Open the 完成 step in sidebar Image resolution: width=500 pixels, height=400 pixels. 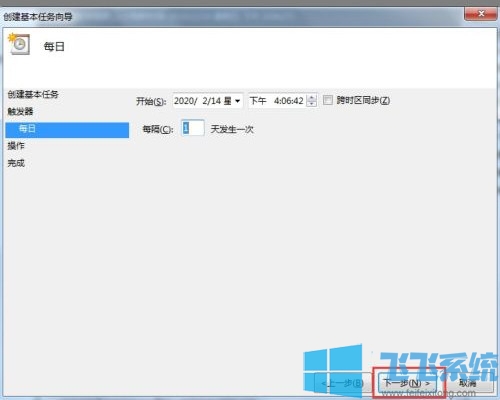click(x=16, y=163)
